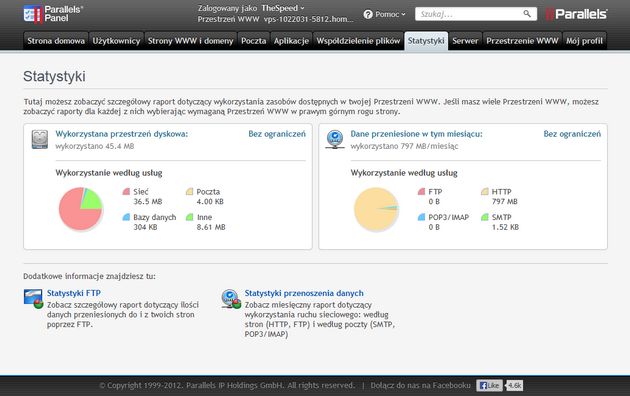Click the Zalogowany jako label

tap(227, 8)
